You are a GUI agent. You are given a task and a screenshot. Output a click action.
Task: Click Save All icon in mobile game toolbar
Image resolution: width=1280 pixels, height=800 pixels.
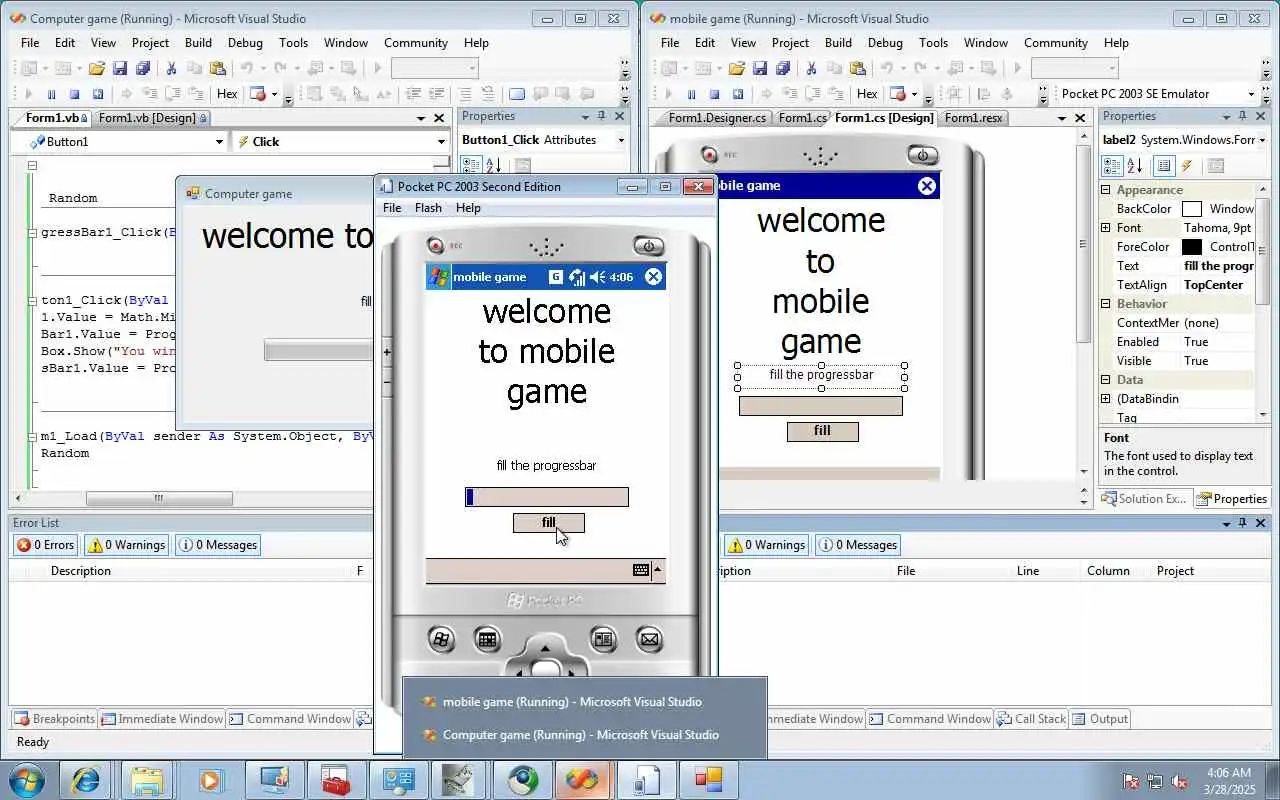(782, 68)
